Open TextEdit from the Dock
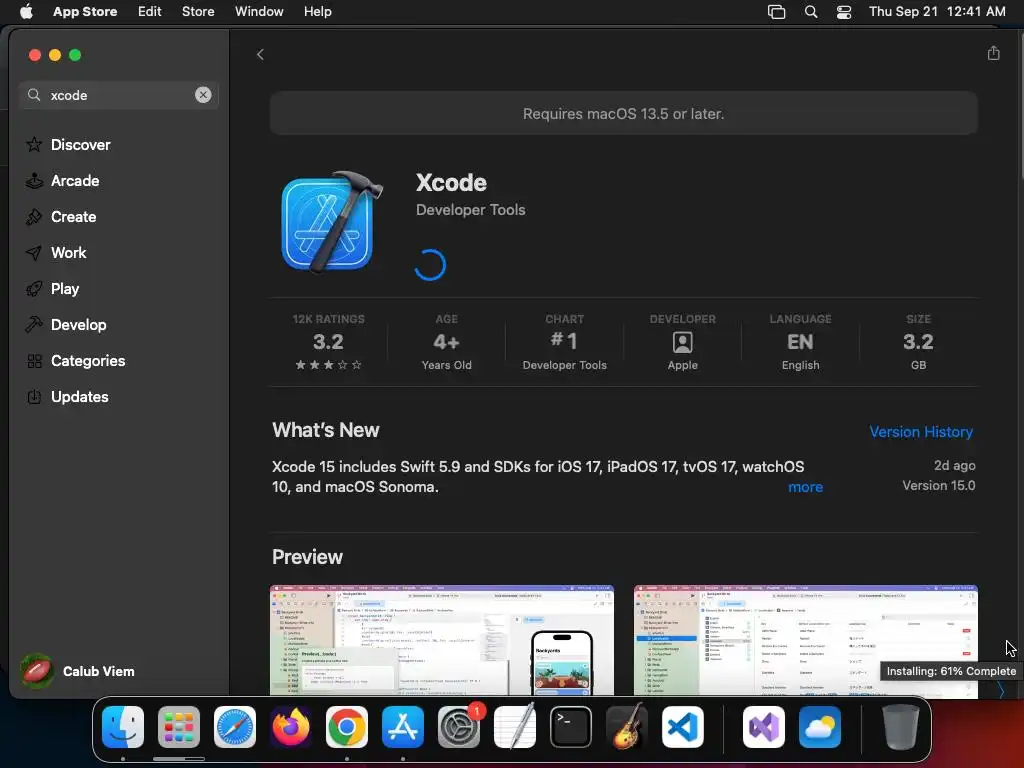Image resolution: width=1024 pixels, height=768 pixels. pos(515,727)
